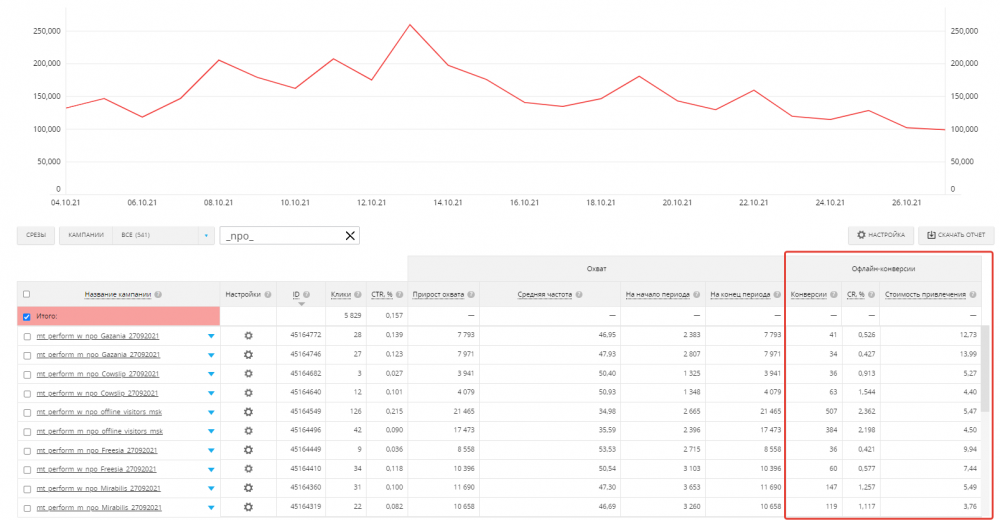Switch to the Срезы tab
The height and width of the screenshot is (520, 1000).
click(x=36, y=235)
